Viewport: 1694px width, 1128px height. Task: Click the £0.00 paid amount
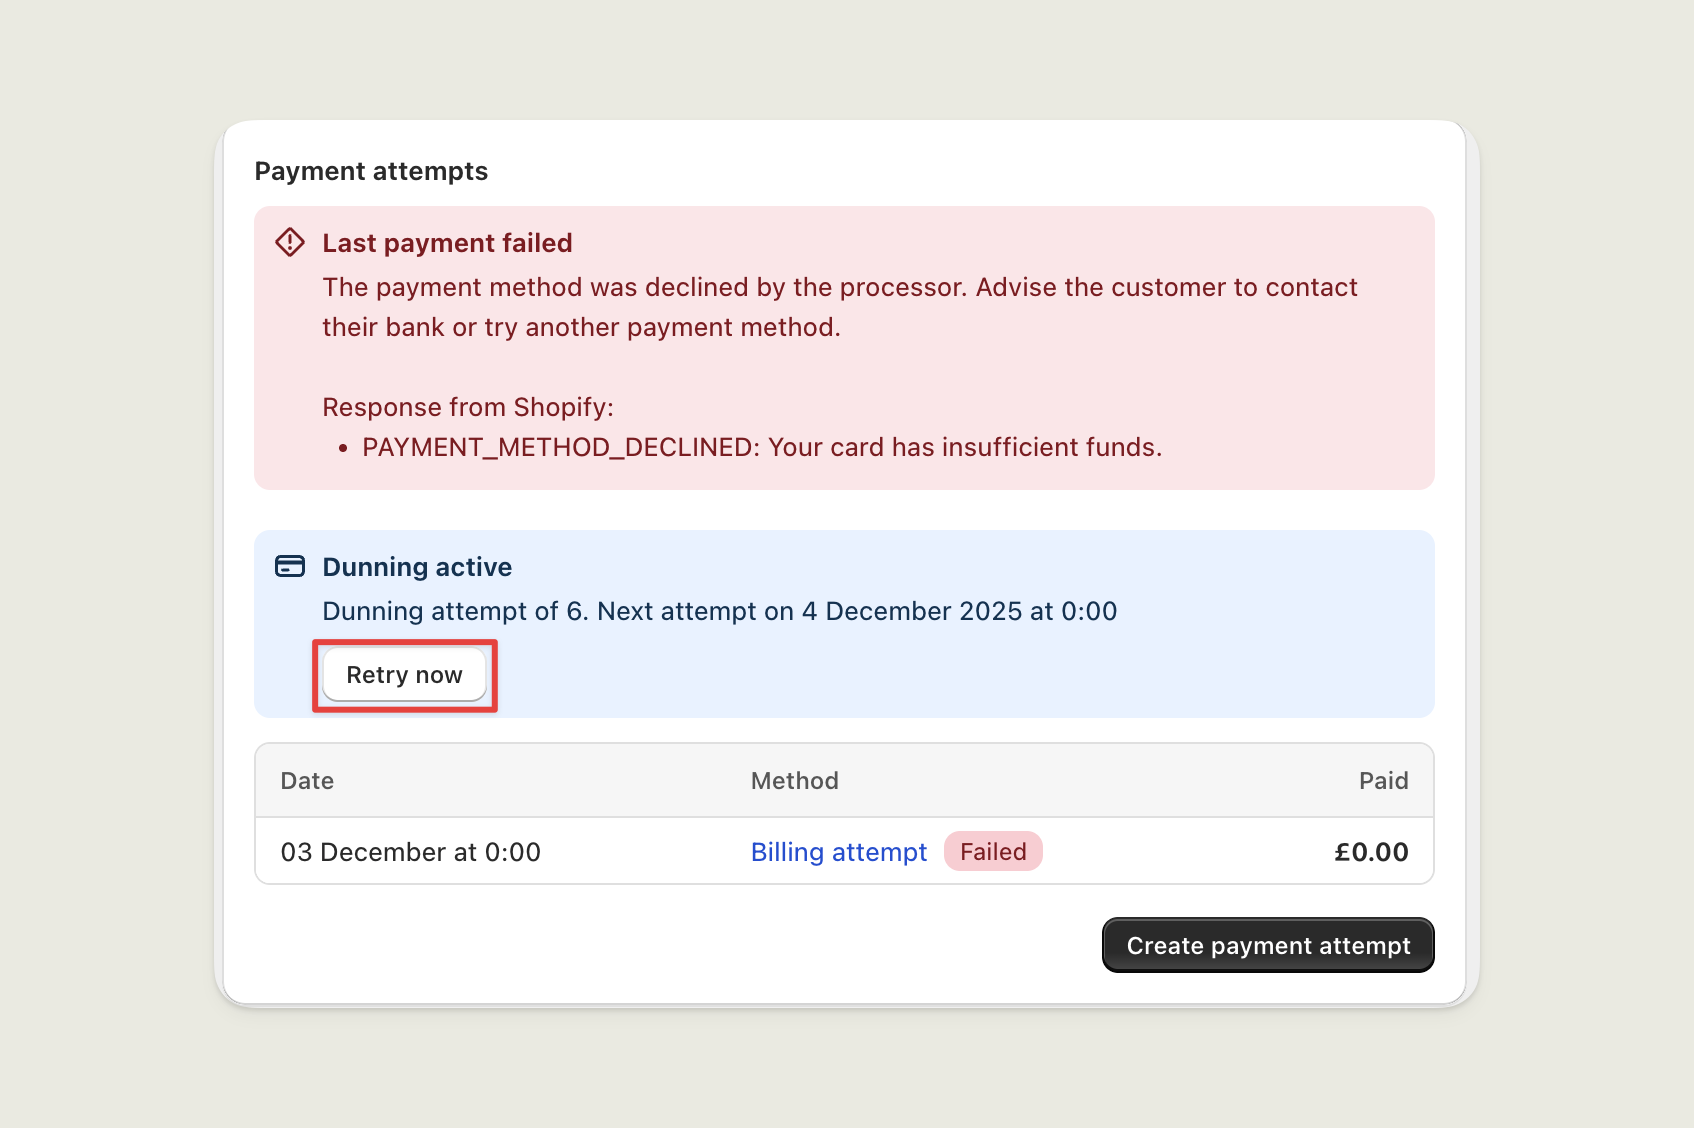1370,852
